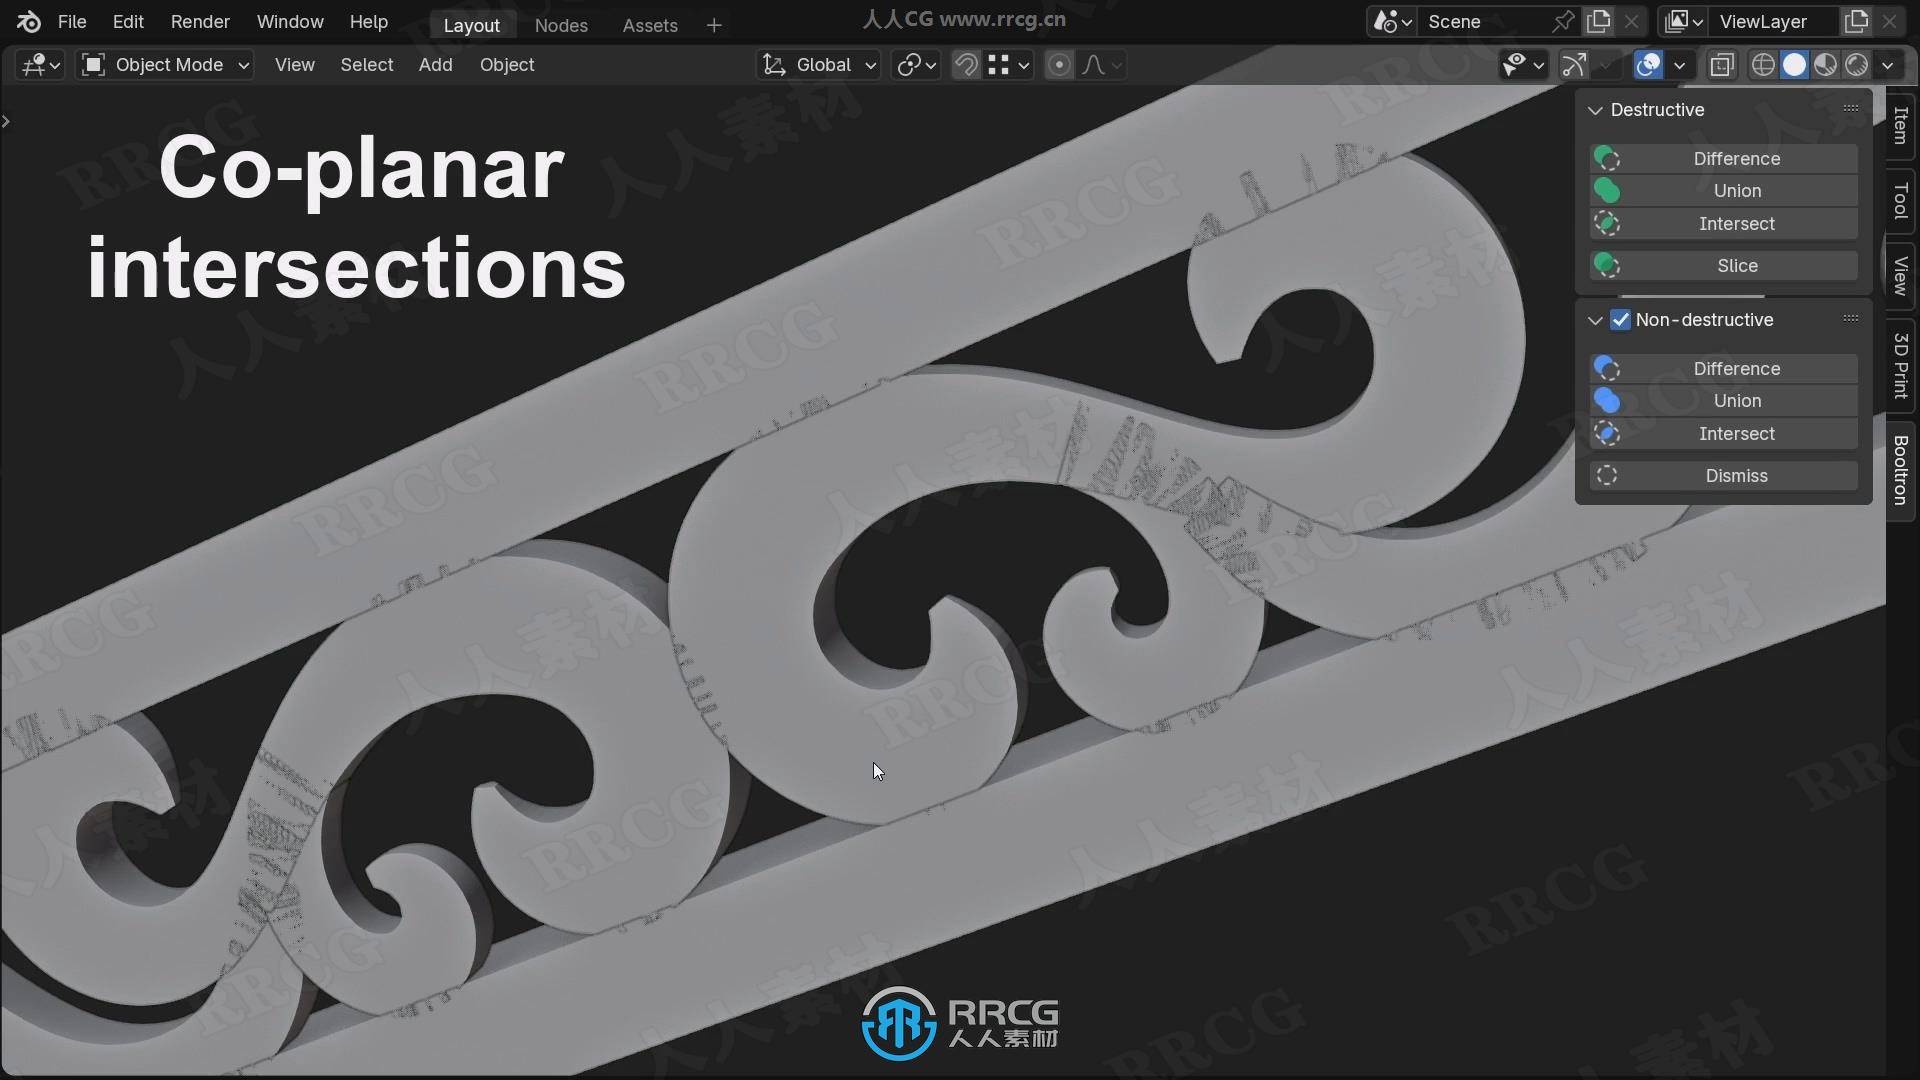1920x1080 pixels.
Task: Toggle X-ray view icon
Action: click(1721, 65)
